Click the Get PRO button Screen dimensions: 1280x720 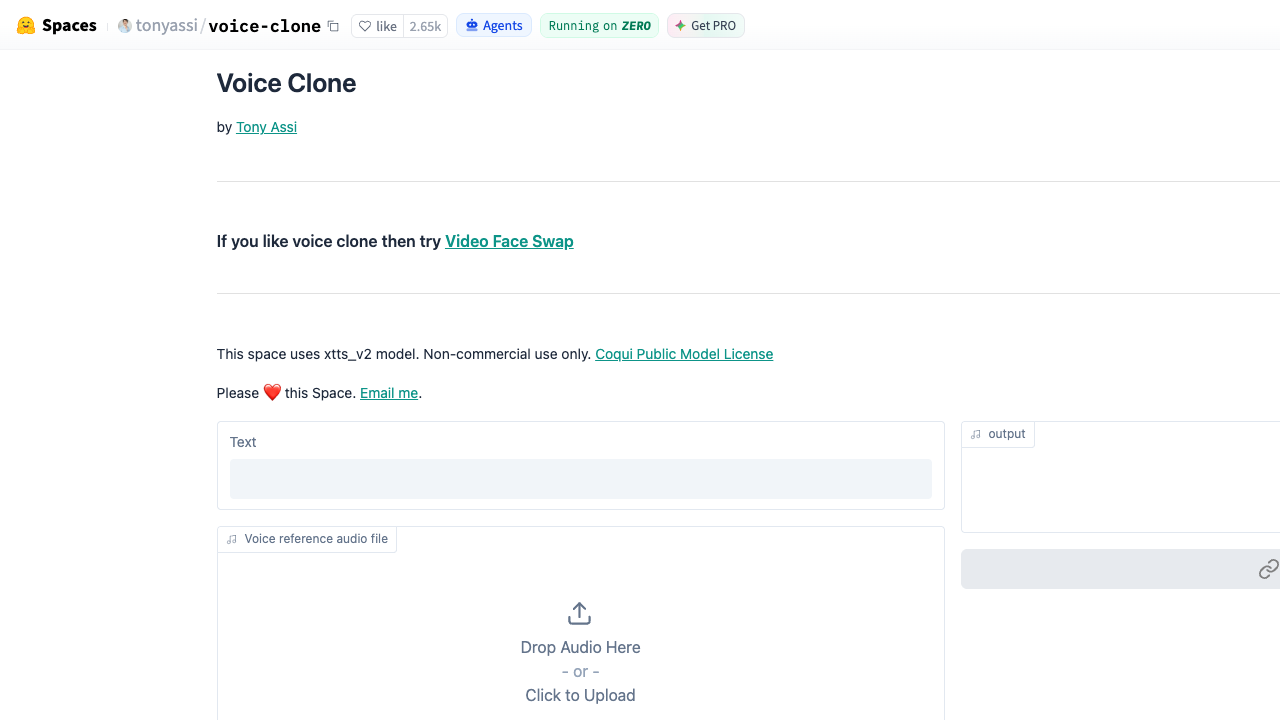(x=706, y=26)
